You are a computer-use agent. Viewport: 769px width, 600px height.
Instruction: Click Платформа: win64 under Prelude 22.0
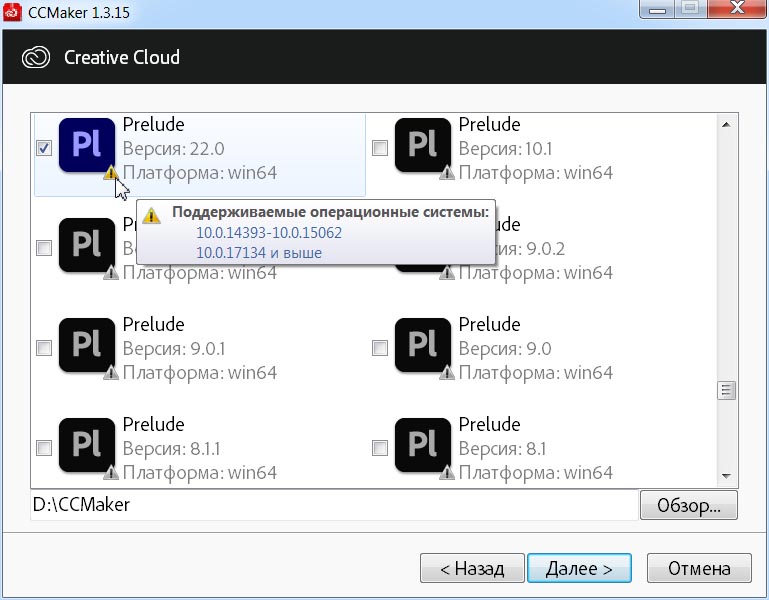point(200,173)
